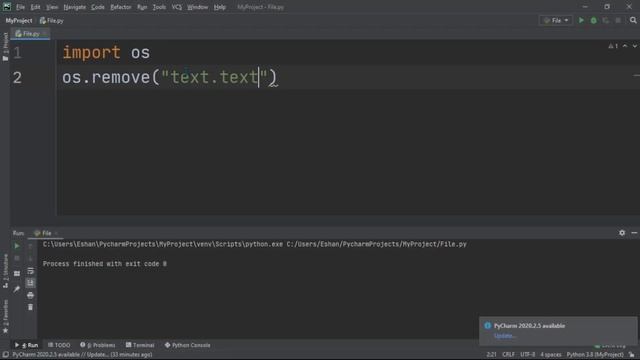Open the Python Console tool window tab
Screen dimensions: 640x360
pyautogui.click(x=187, y=345)
